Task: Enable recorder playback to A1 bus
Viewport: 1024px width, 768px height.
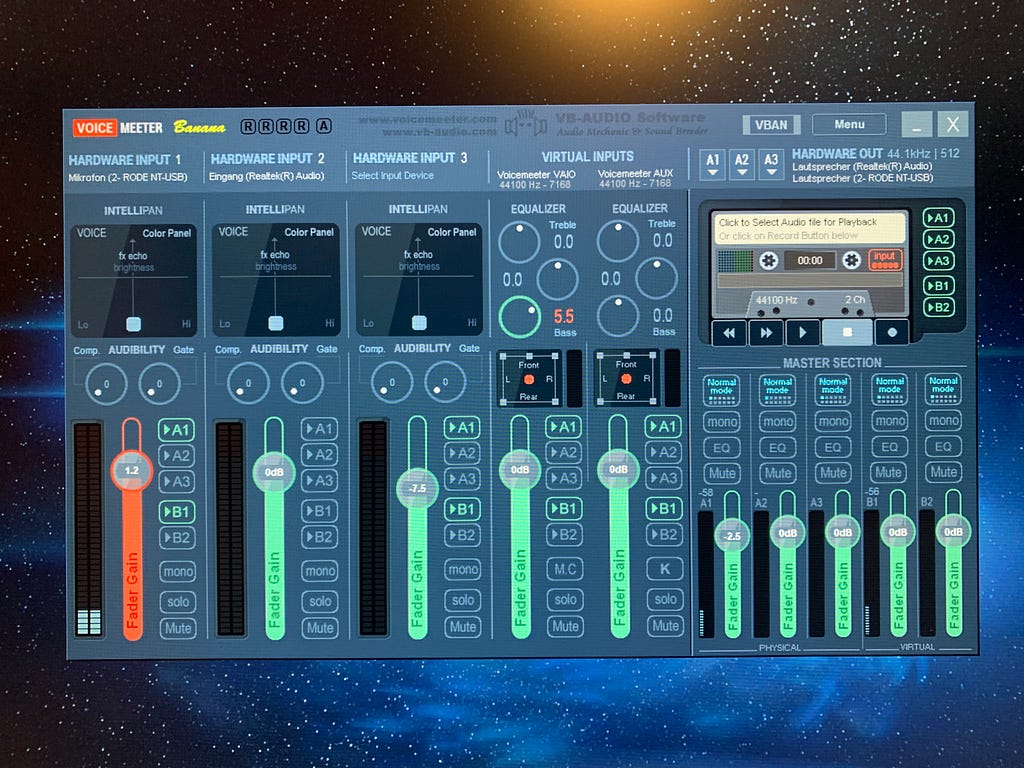Action: tap(938, 218)
